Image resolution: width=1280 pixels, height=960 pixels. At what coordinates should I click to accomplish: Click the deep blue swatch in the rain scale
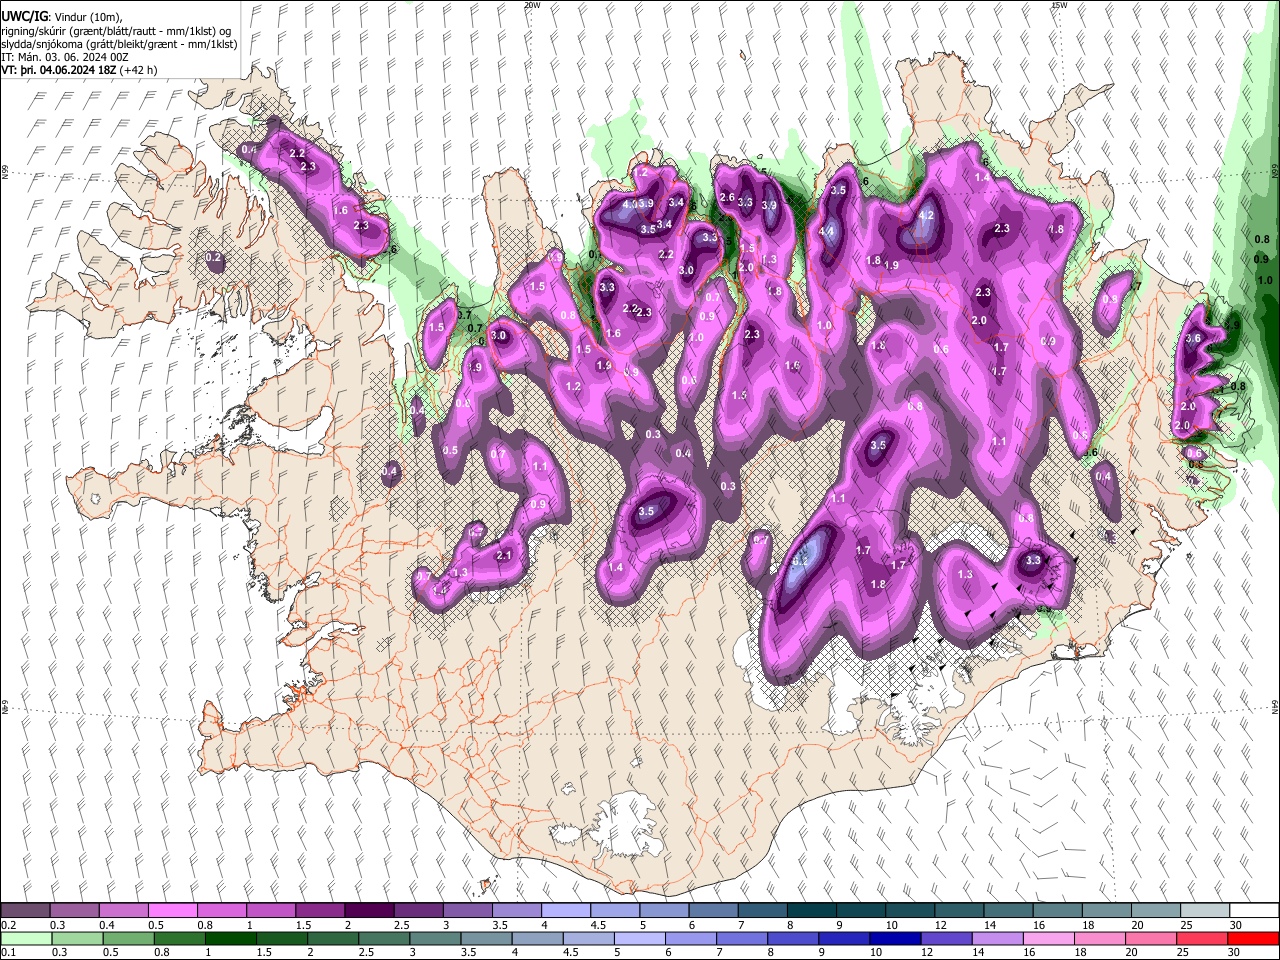pyautogui.click(x=895, y=938)
